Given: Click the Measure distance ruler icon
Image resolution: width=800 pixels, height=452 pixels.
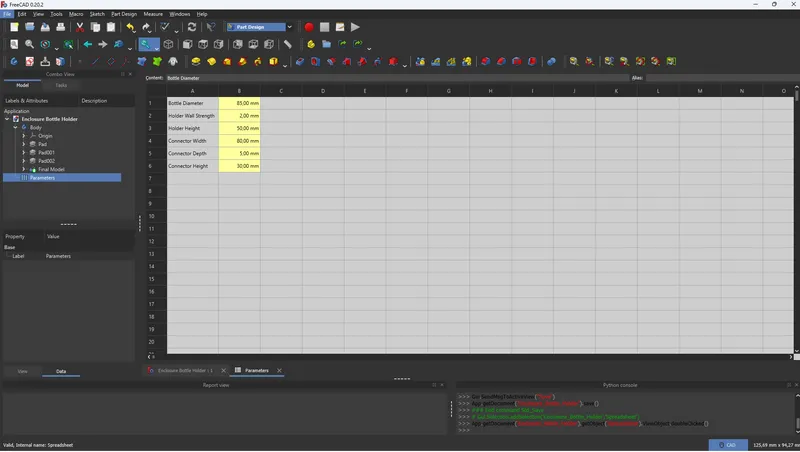Looking at the screenshot, I should point(288,44).
